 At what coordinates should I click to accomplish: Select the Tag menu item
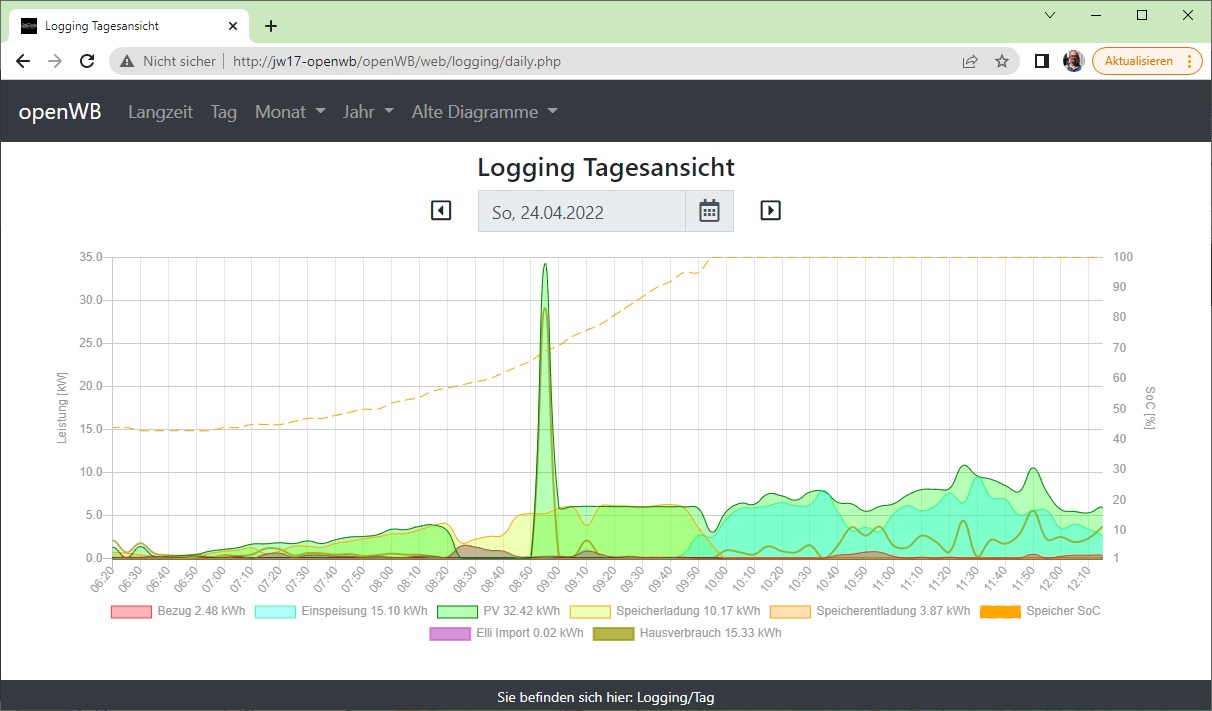[224, 112]
